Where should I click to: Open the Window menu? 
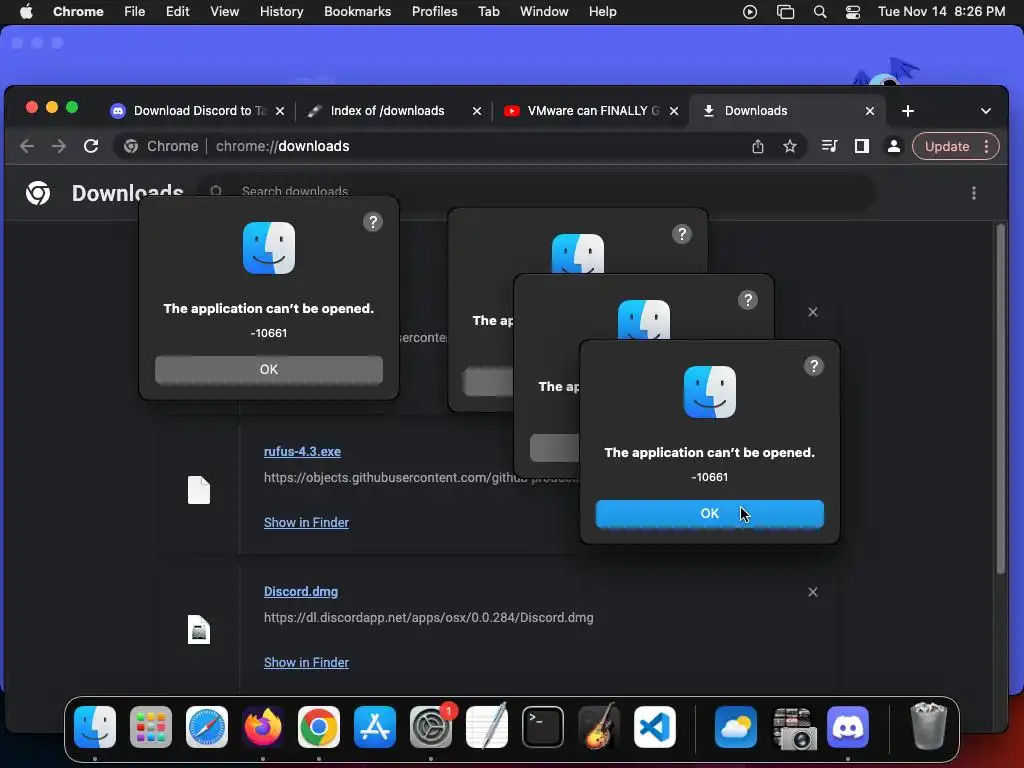544,12
